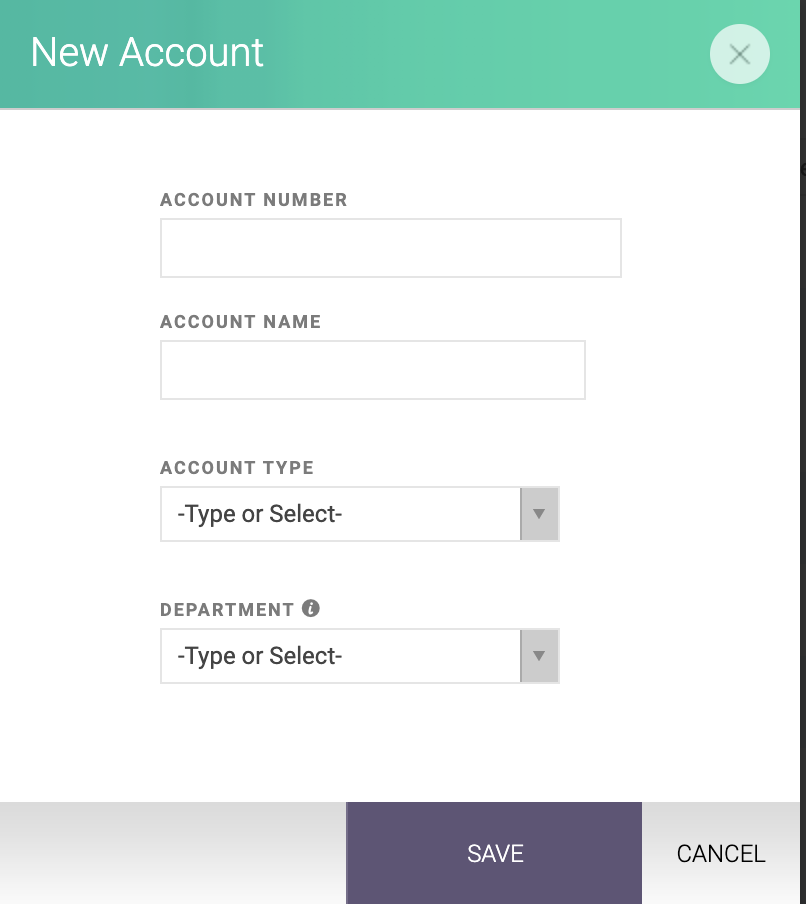
Task: Click the New Account dialog title
Action: [x=147, y=52]
